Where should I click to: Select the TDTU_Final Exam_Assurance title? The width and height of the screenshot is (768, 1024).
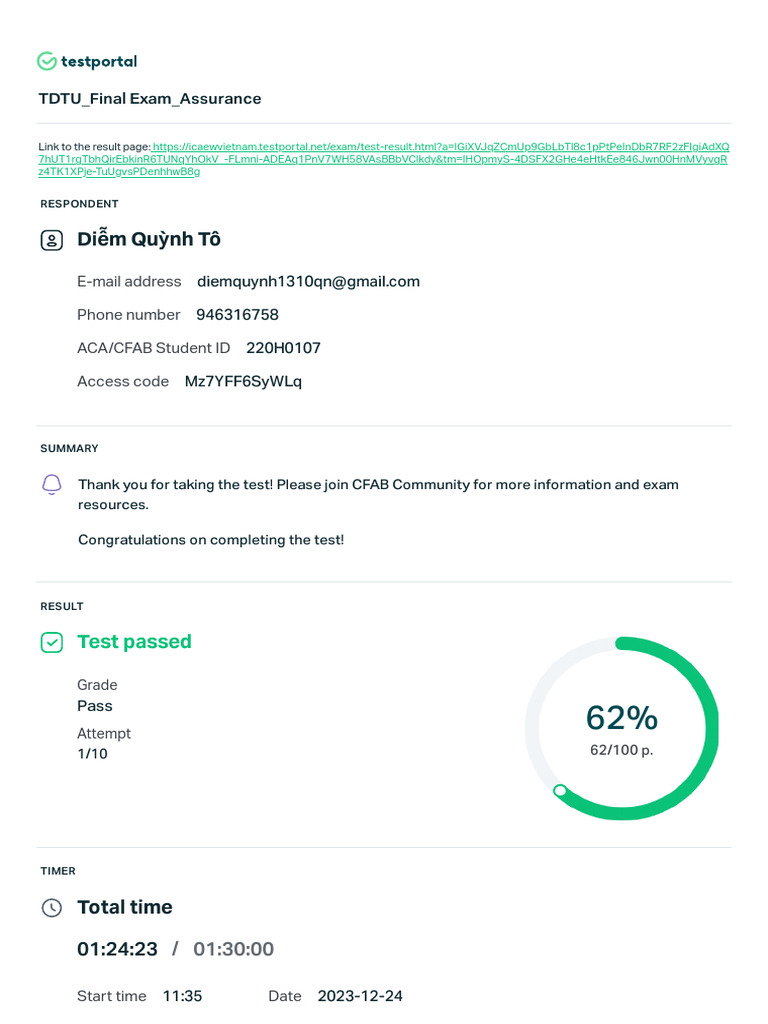point(150,98)
